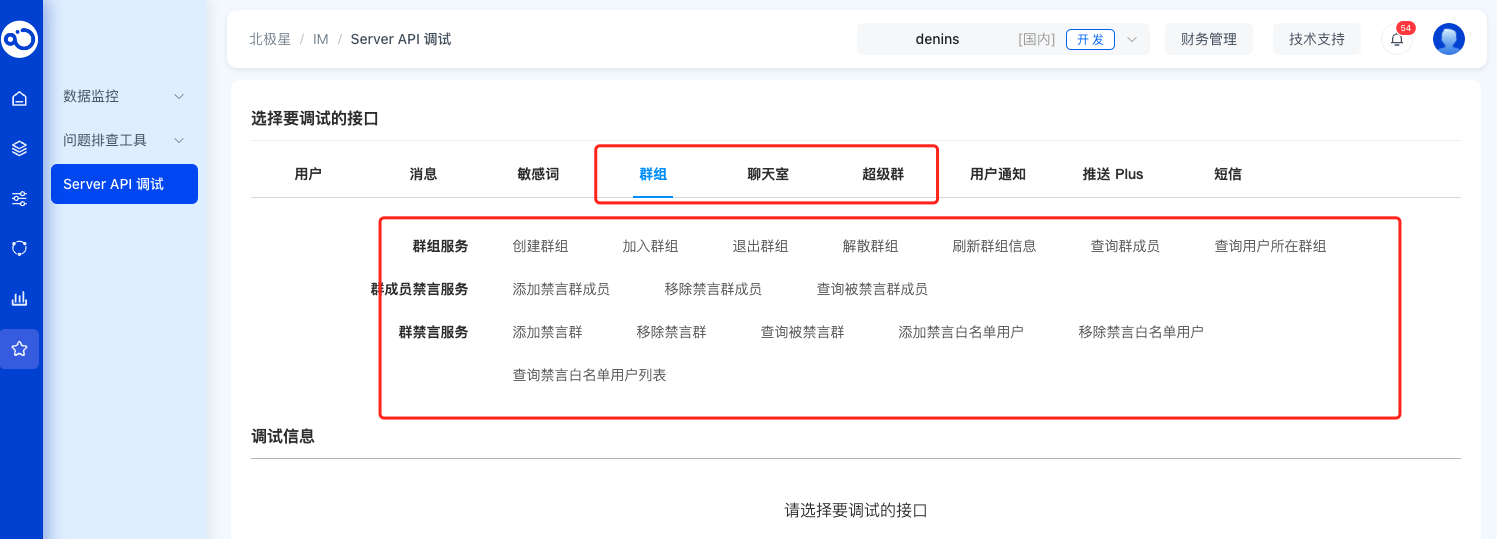Select the 添加禁言白名单用户 API
Viewport: 1497px width, 539px height.
961,332
